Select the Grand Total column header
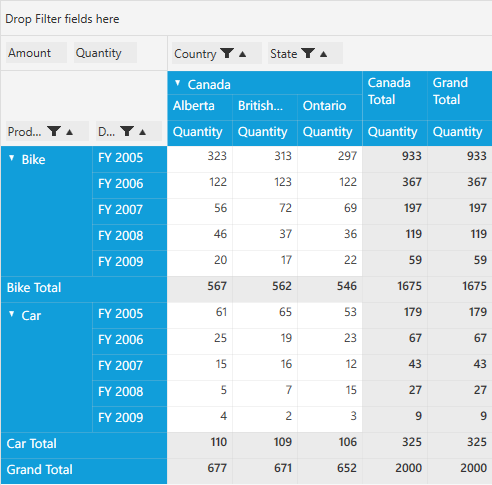Screen dimensions: 492x485 tap(460, 95)
